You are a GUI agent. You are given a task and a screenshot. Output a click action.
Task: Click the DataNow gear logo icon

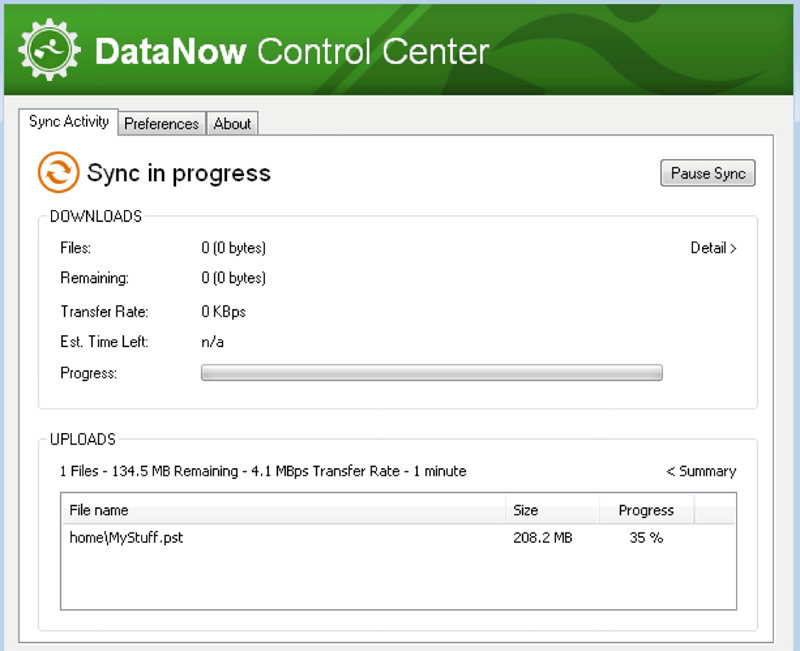coord(49,49)
